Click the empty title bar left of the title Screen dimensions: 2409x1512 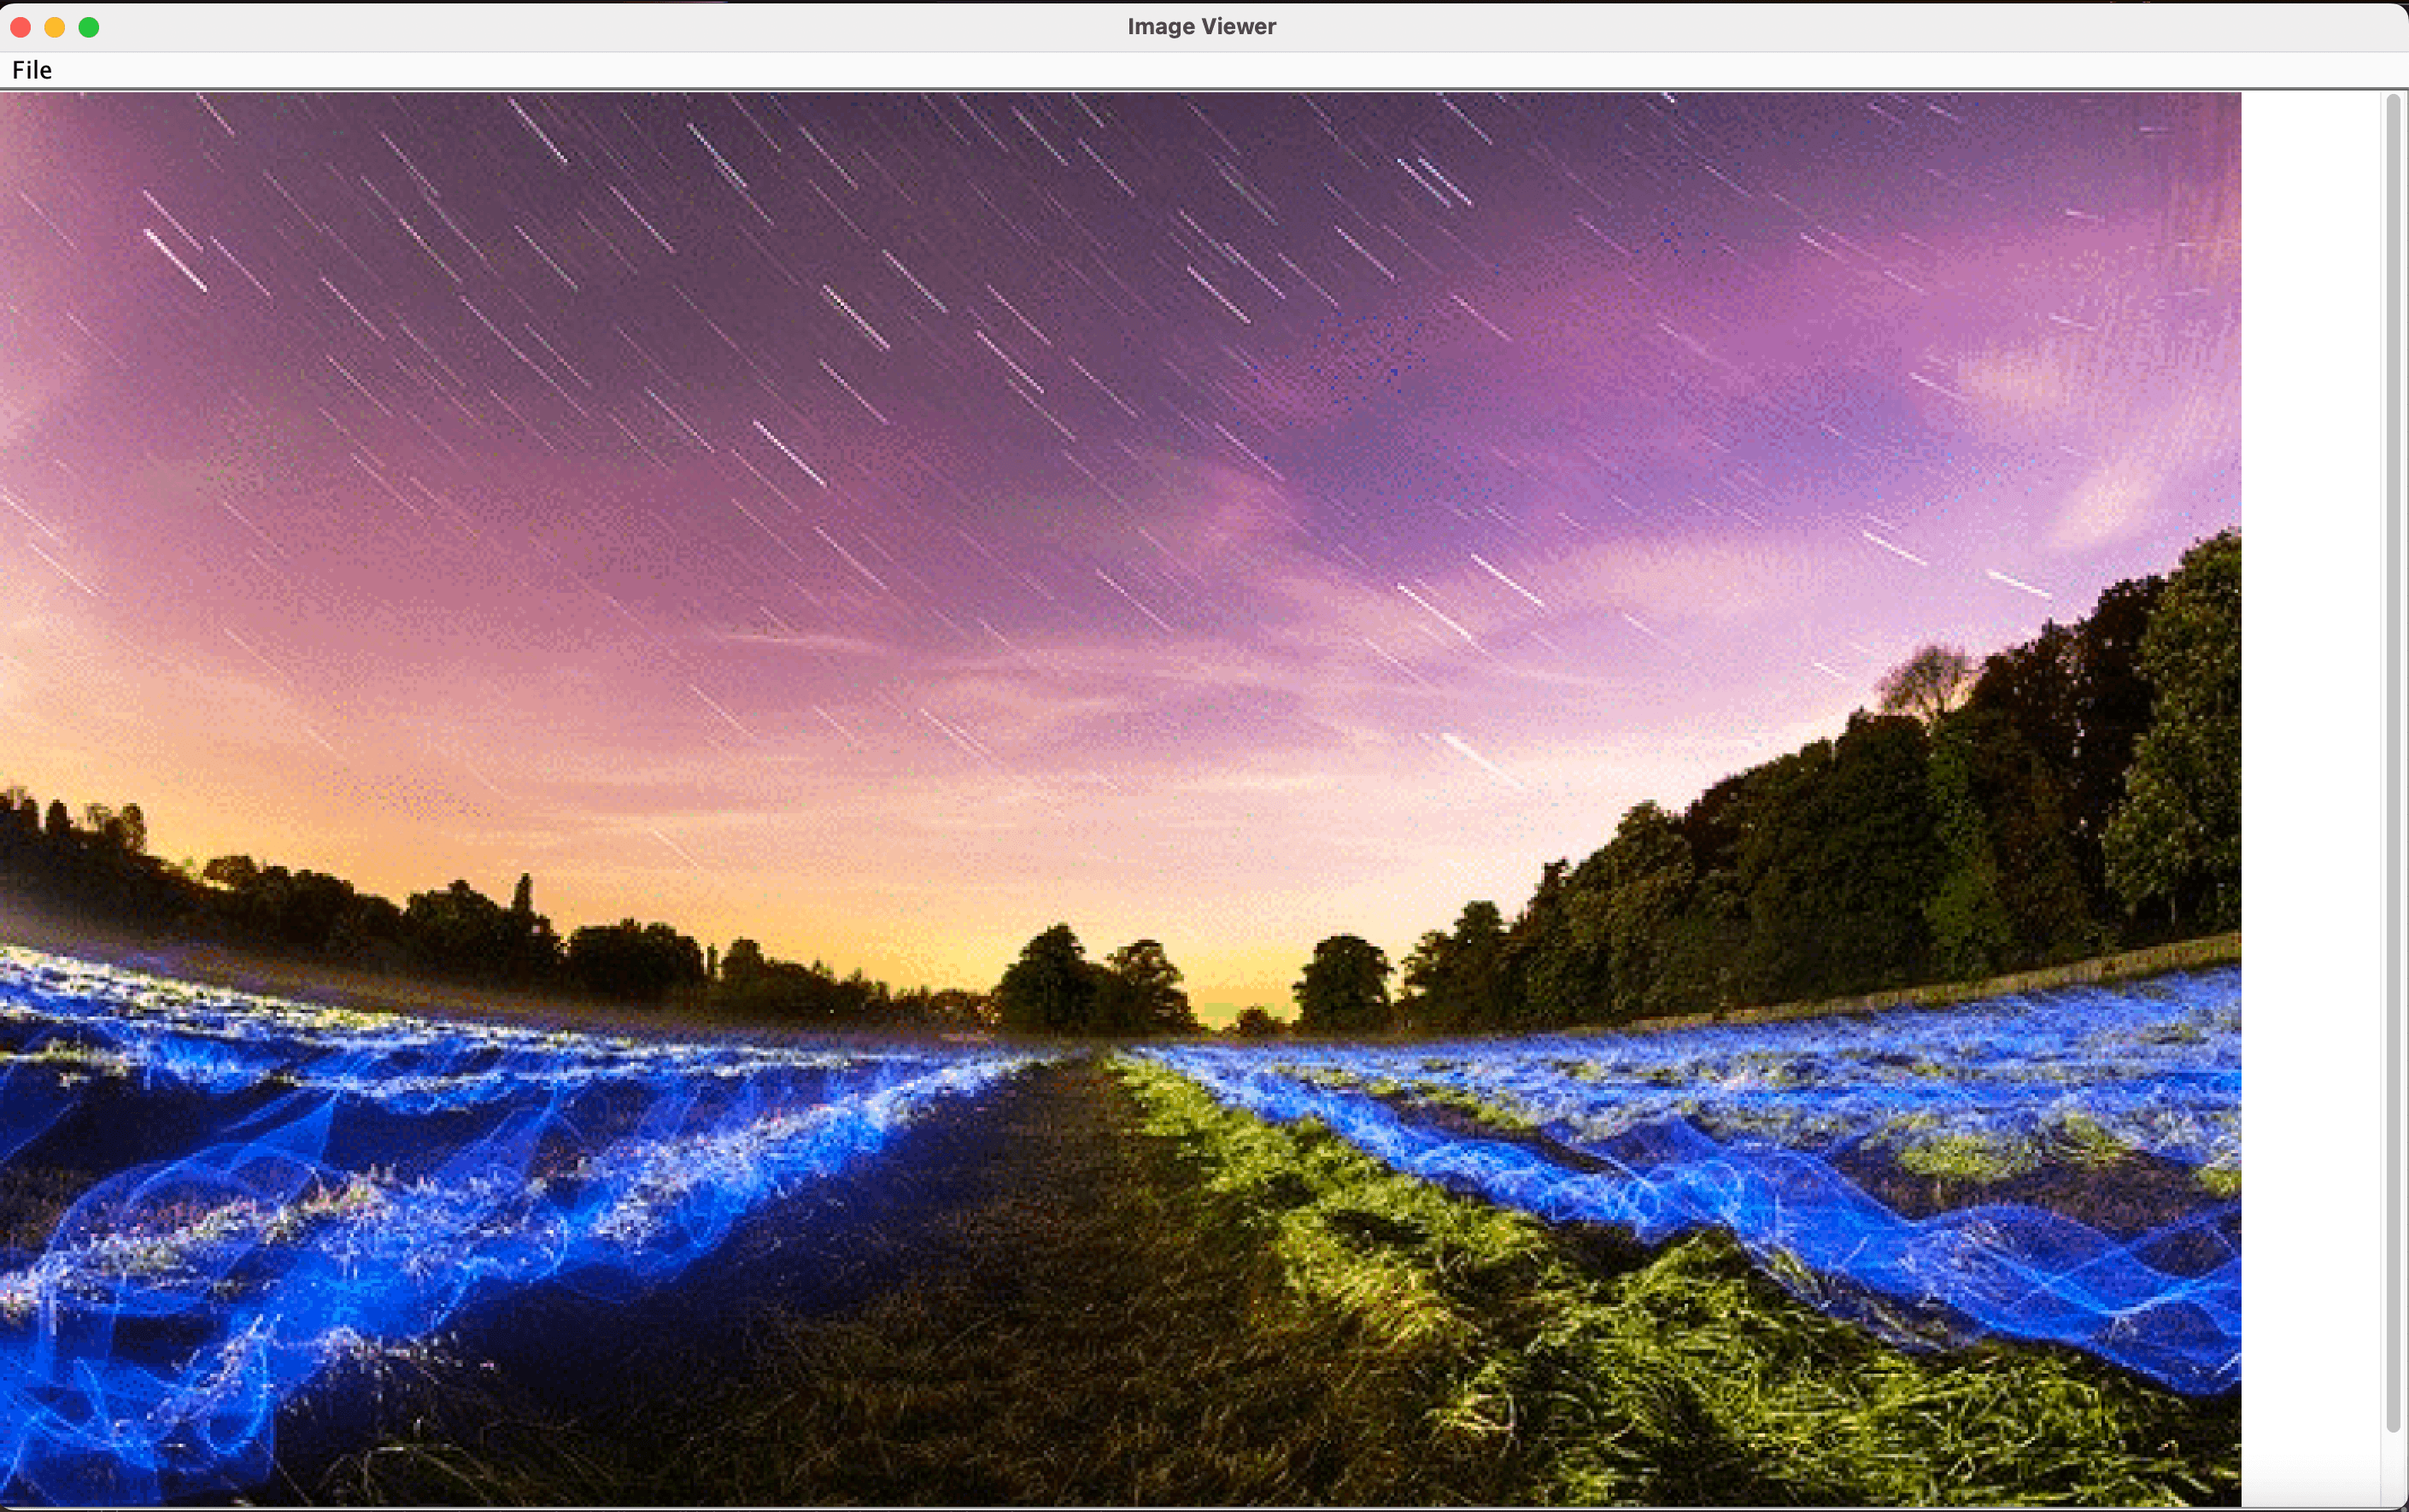pos(600,27)
